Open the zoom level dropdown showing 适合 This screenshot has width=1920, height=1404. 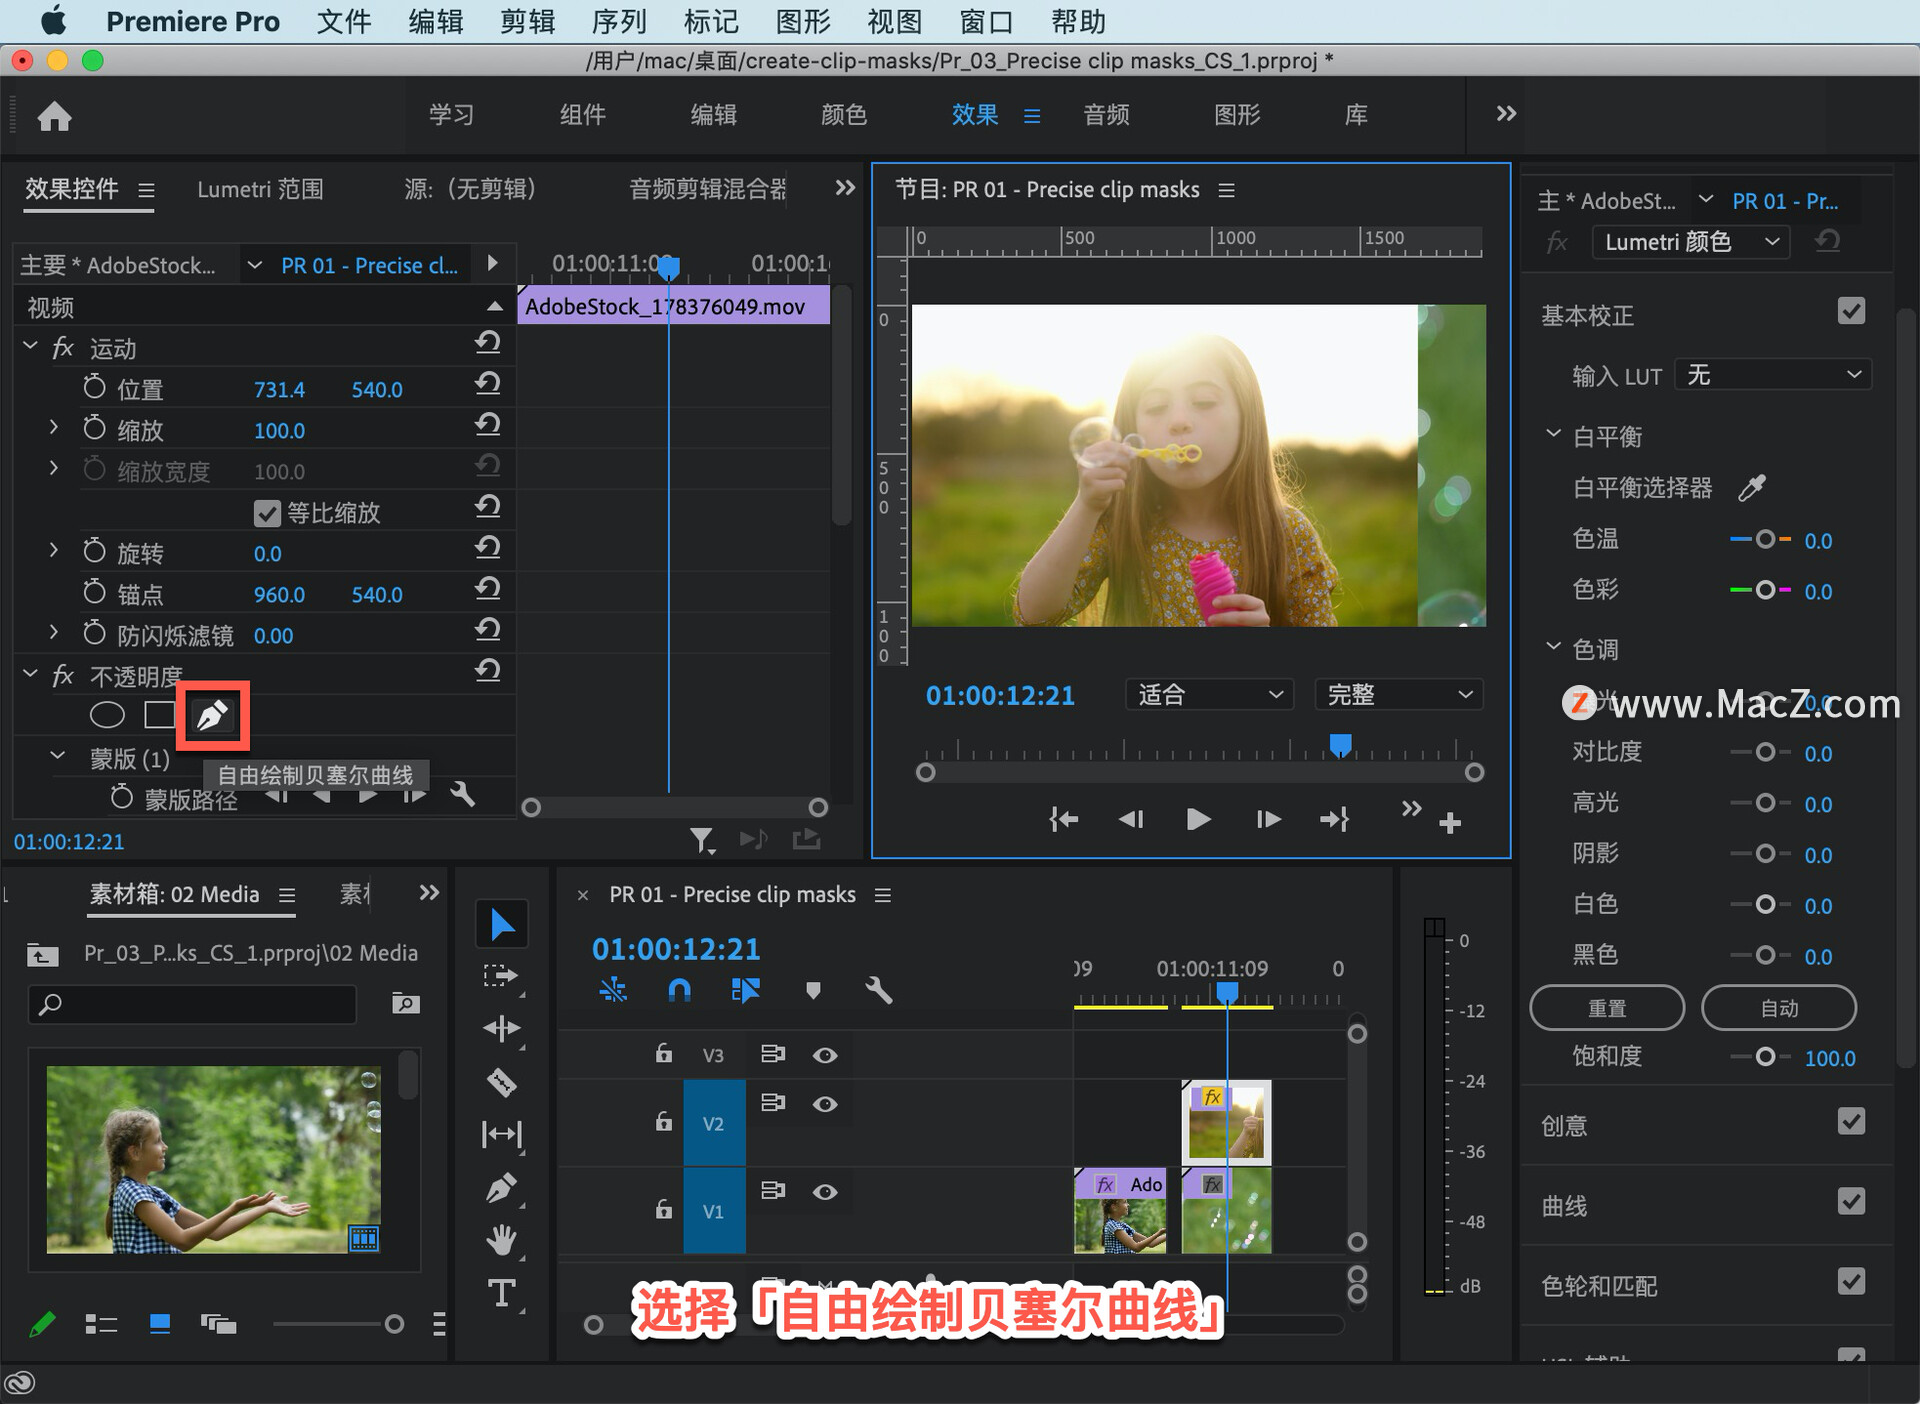1210,694
